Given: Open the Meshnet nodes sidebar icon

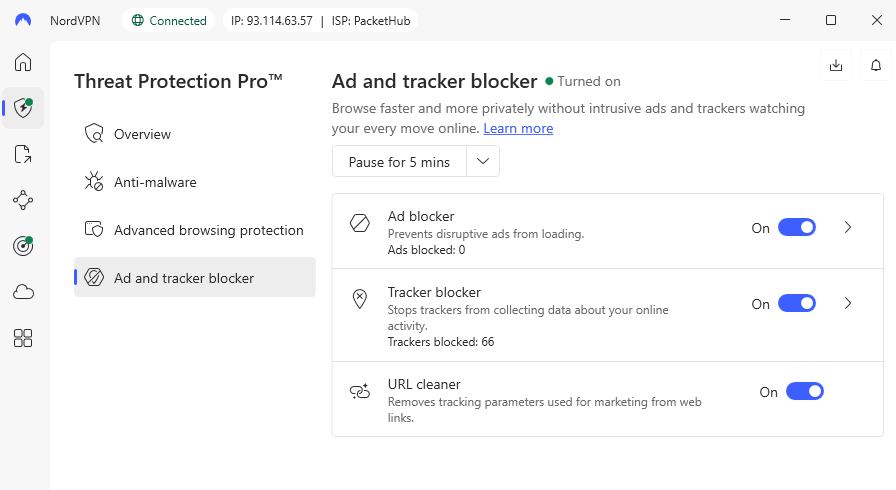Looking at the screenshot, I should coord(23,200).
